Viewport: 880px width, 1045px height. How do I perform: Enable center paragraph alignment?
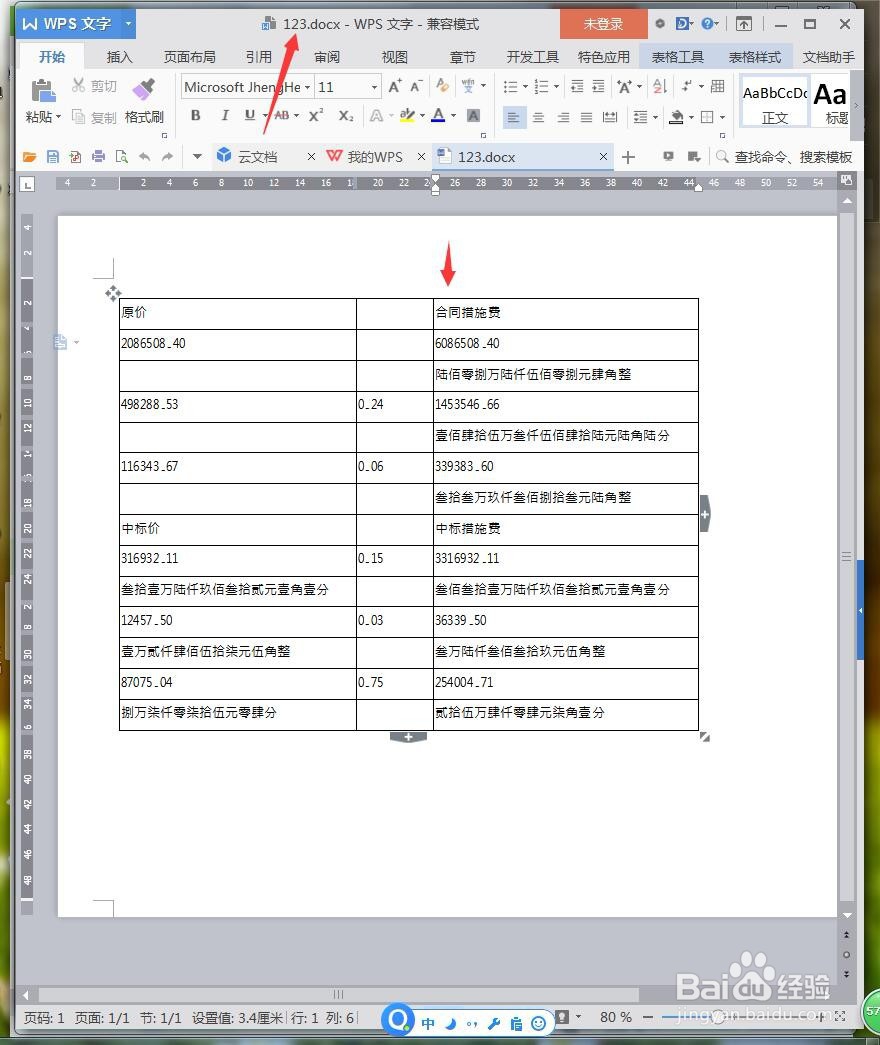(539, 117)
